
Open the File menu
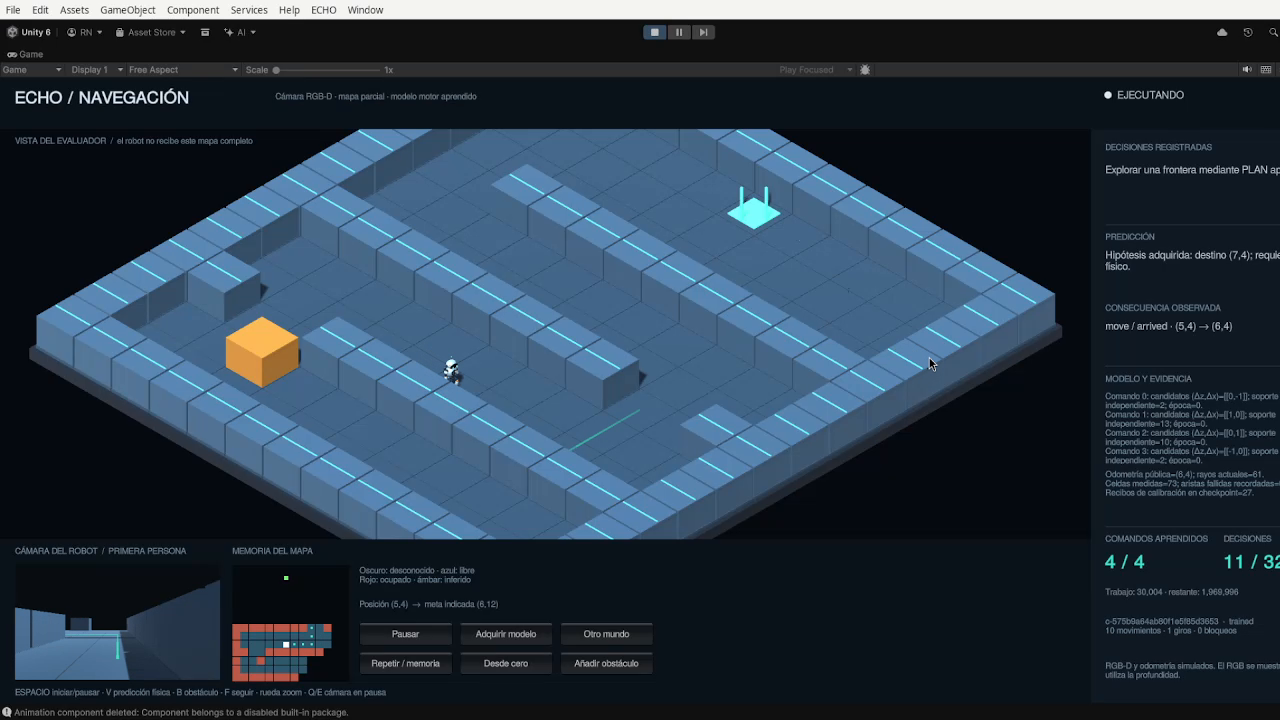click(x=13, y=10)
